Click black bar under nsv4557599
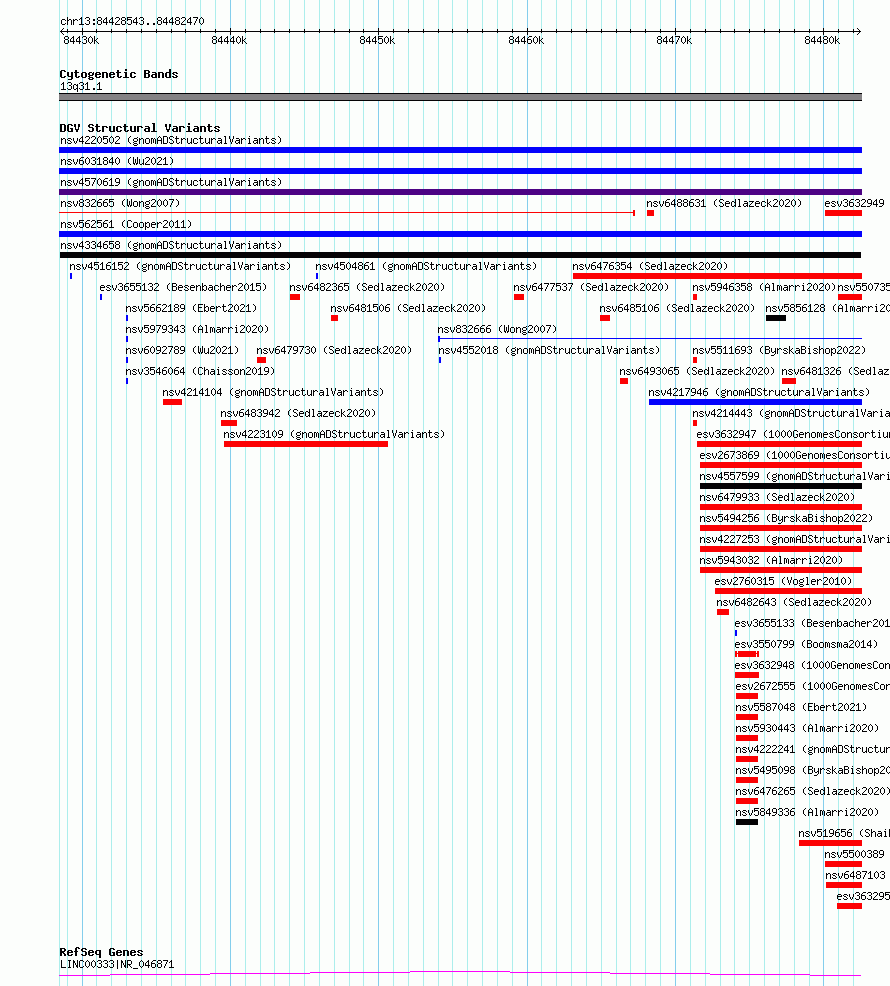Image resolution: width=890 pixels, height=986 pixels. (781, 486)
